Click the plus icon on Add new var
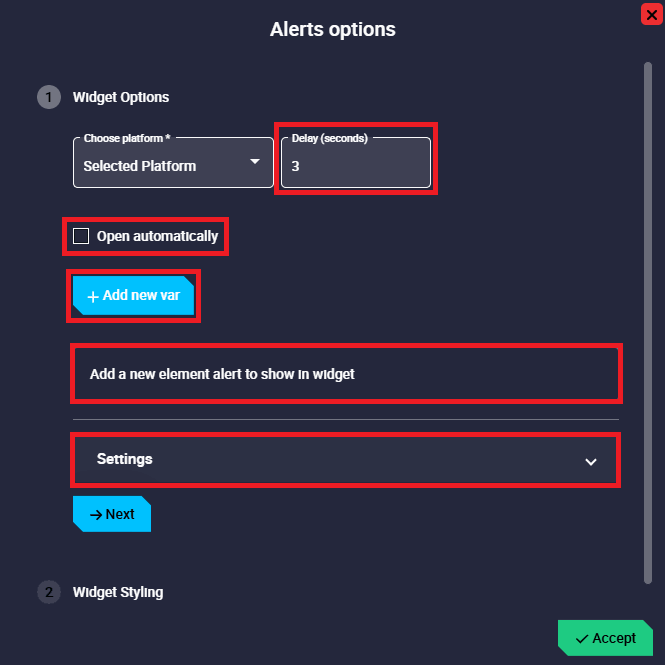Screen dimensions: 665x665 click(93, 296)
